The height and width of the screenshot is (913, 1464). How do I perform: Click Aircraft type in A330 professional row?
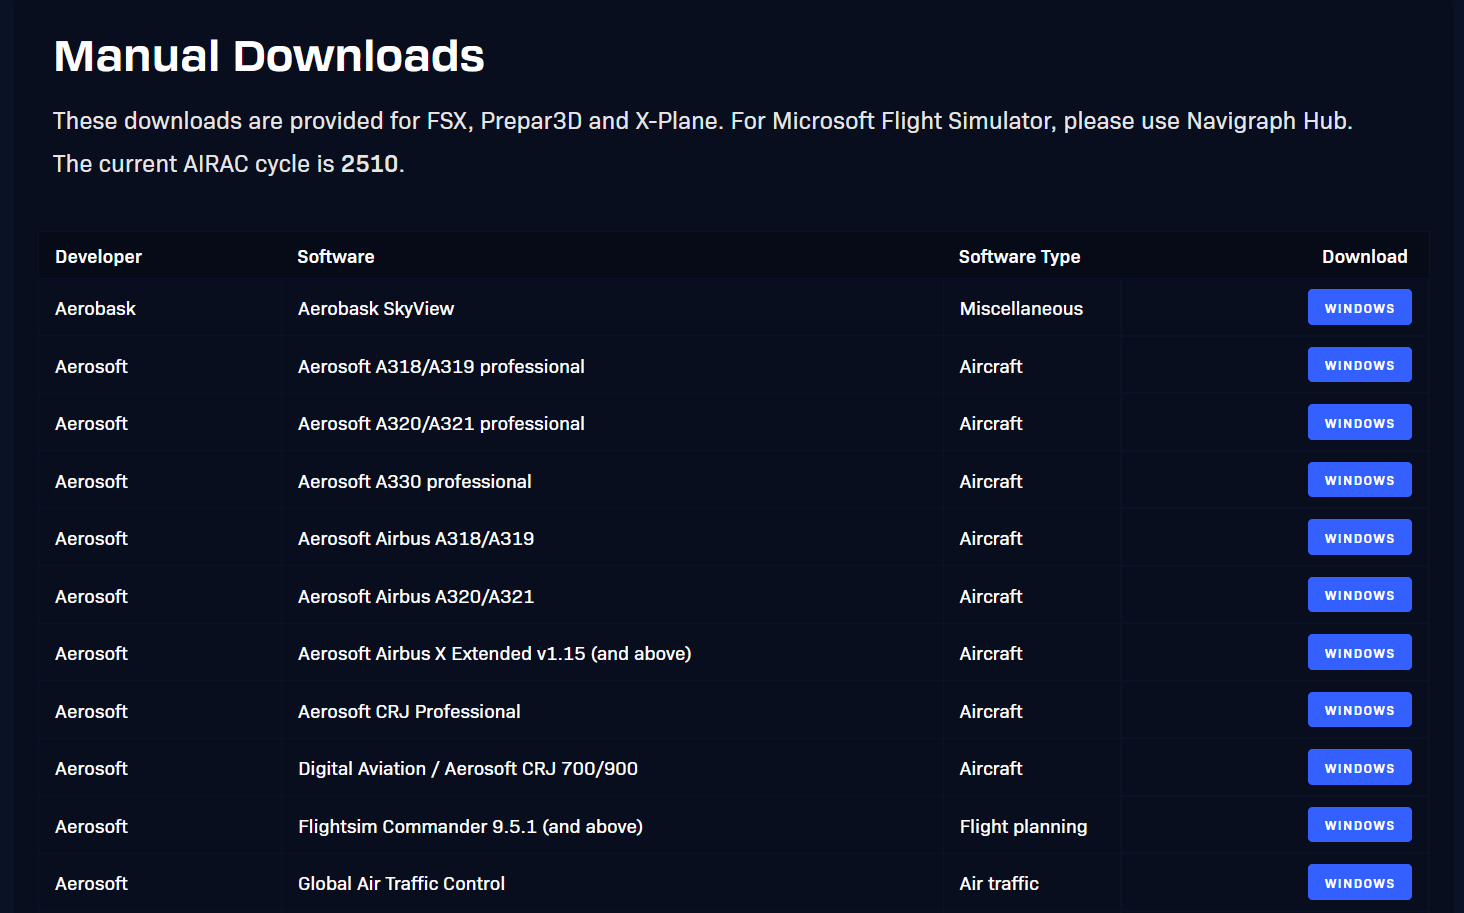[x=991, y=482]
